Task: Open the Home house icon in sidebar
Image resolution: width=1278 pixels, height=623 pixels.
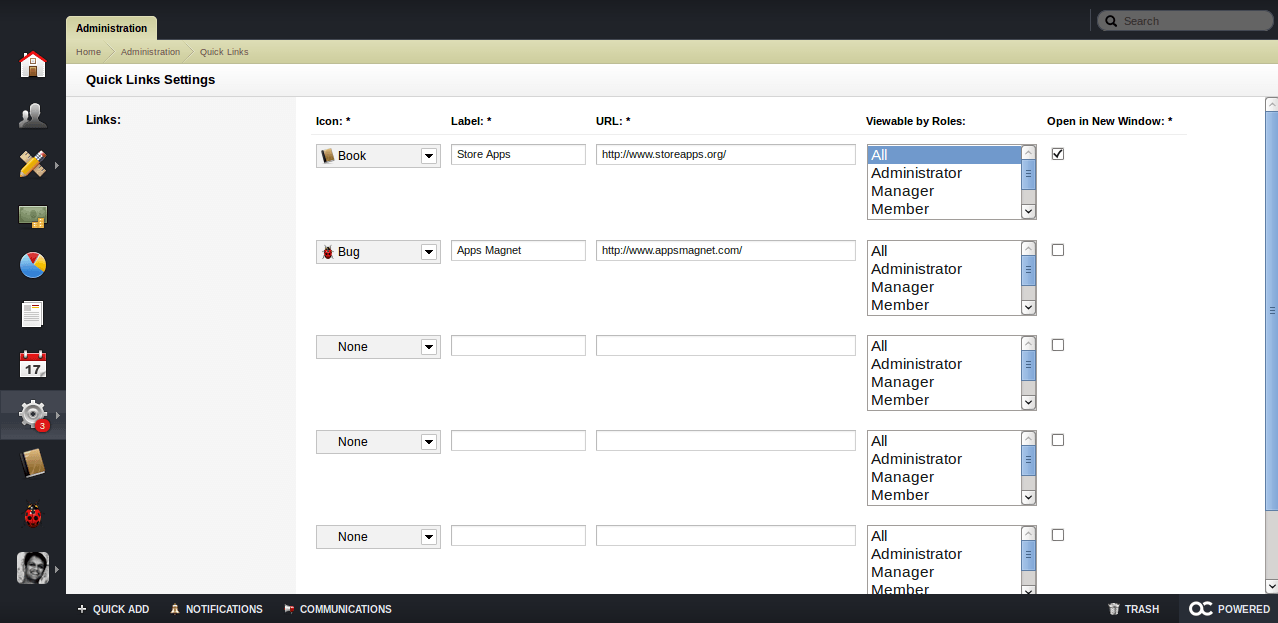Action: [x=33, y=65]
